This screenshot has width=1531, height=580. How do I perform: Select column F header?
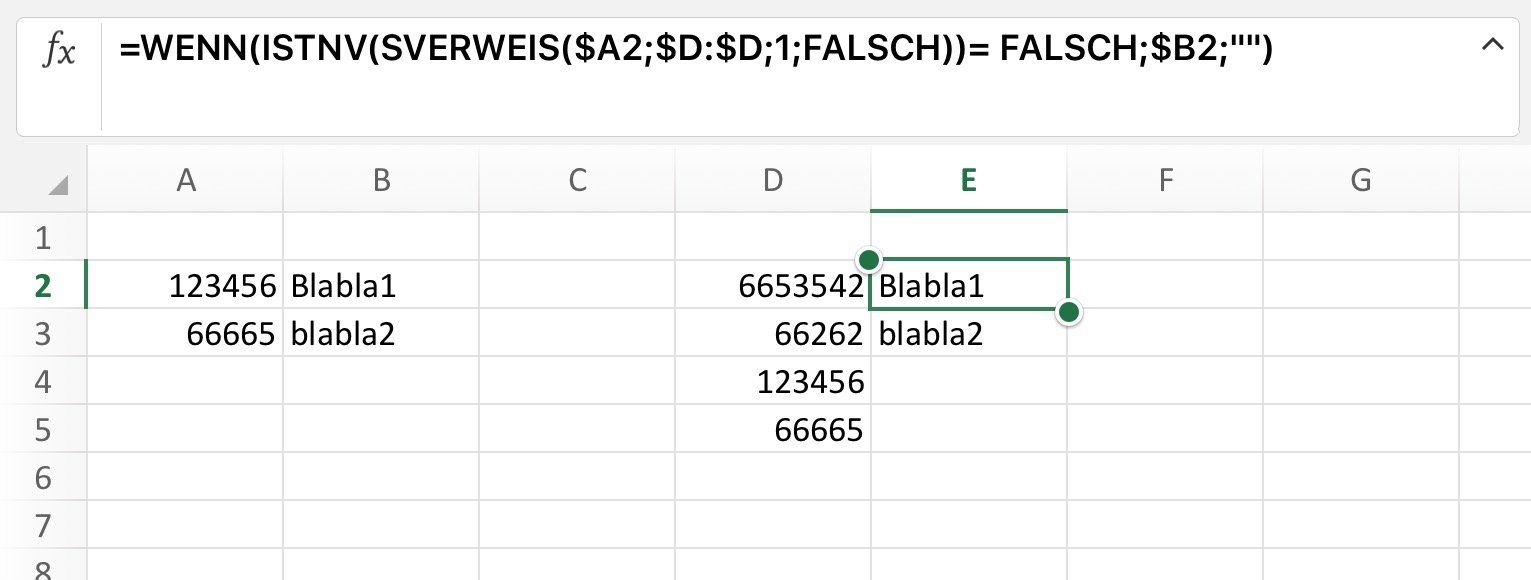pos(1165,180)
